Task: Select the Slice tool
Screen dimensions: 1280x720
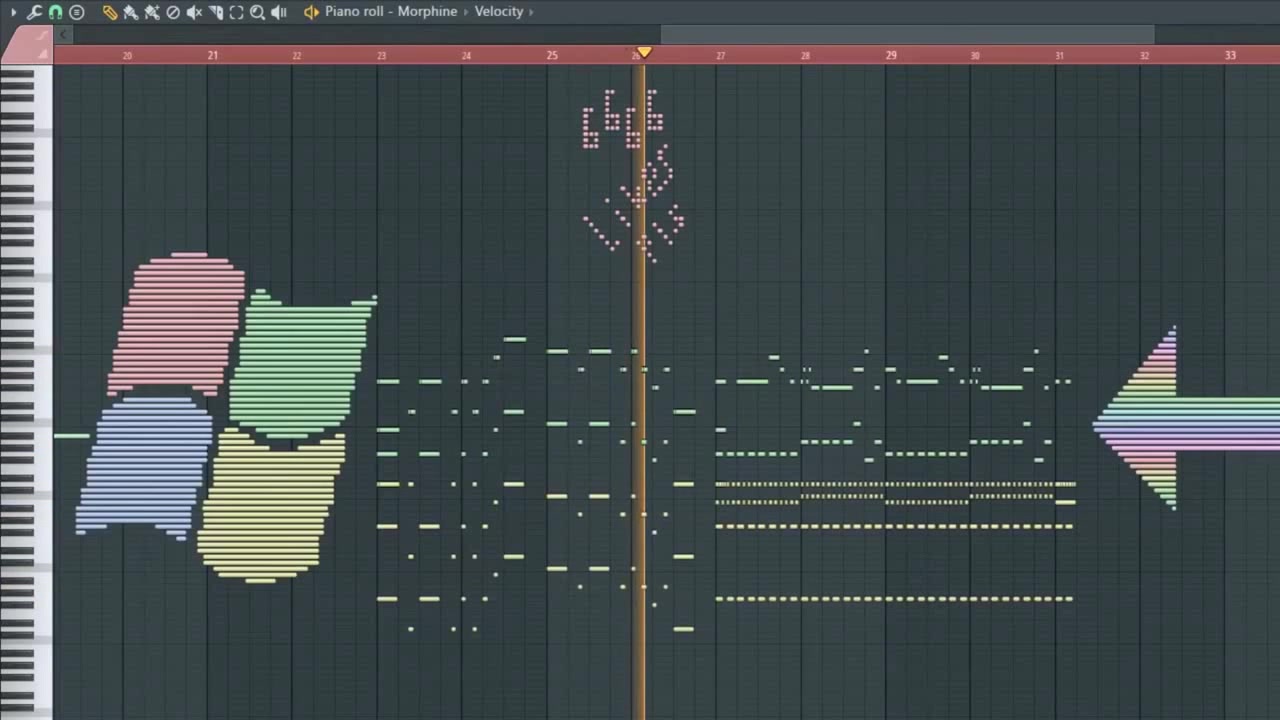Action: coord(217,11)
